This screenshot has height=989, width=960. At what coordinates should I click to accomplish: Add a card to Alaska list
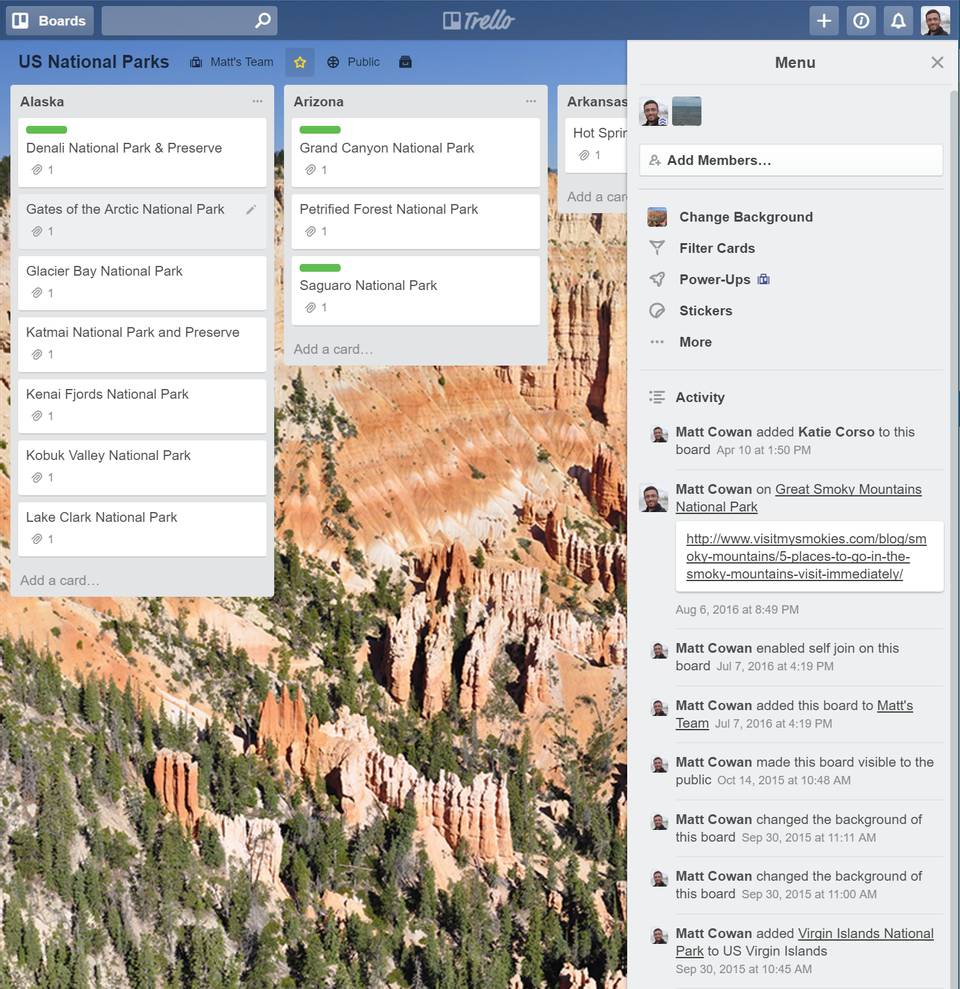click(60, 580)
